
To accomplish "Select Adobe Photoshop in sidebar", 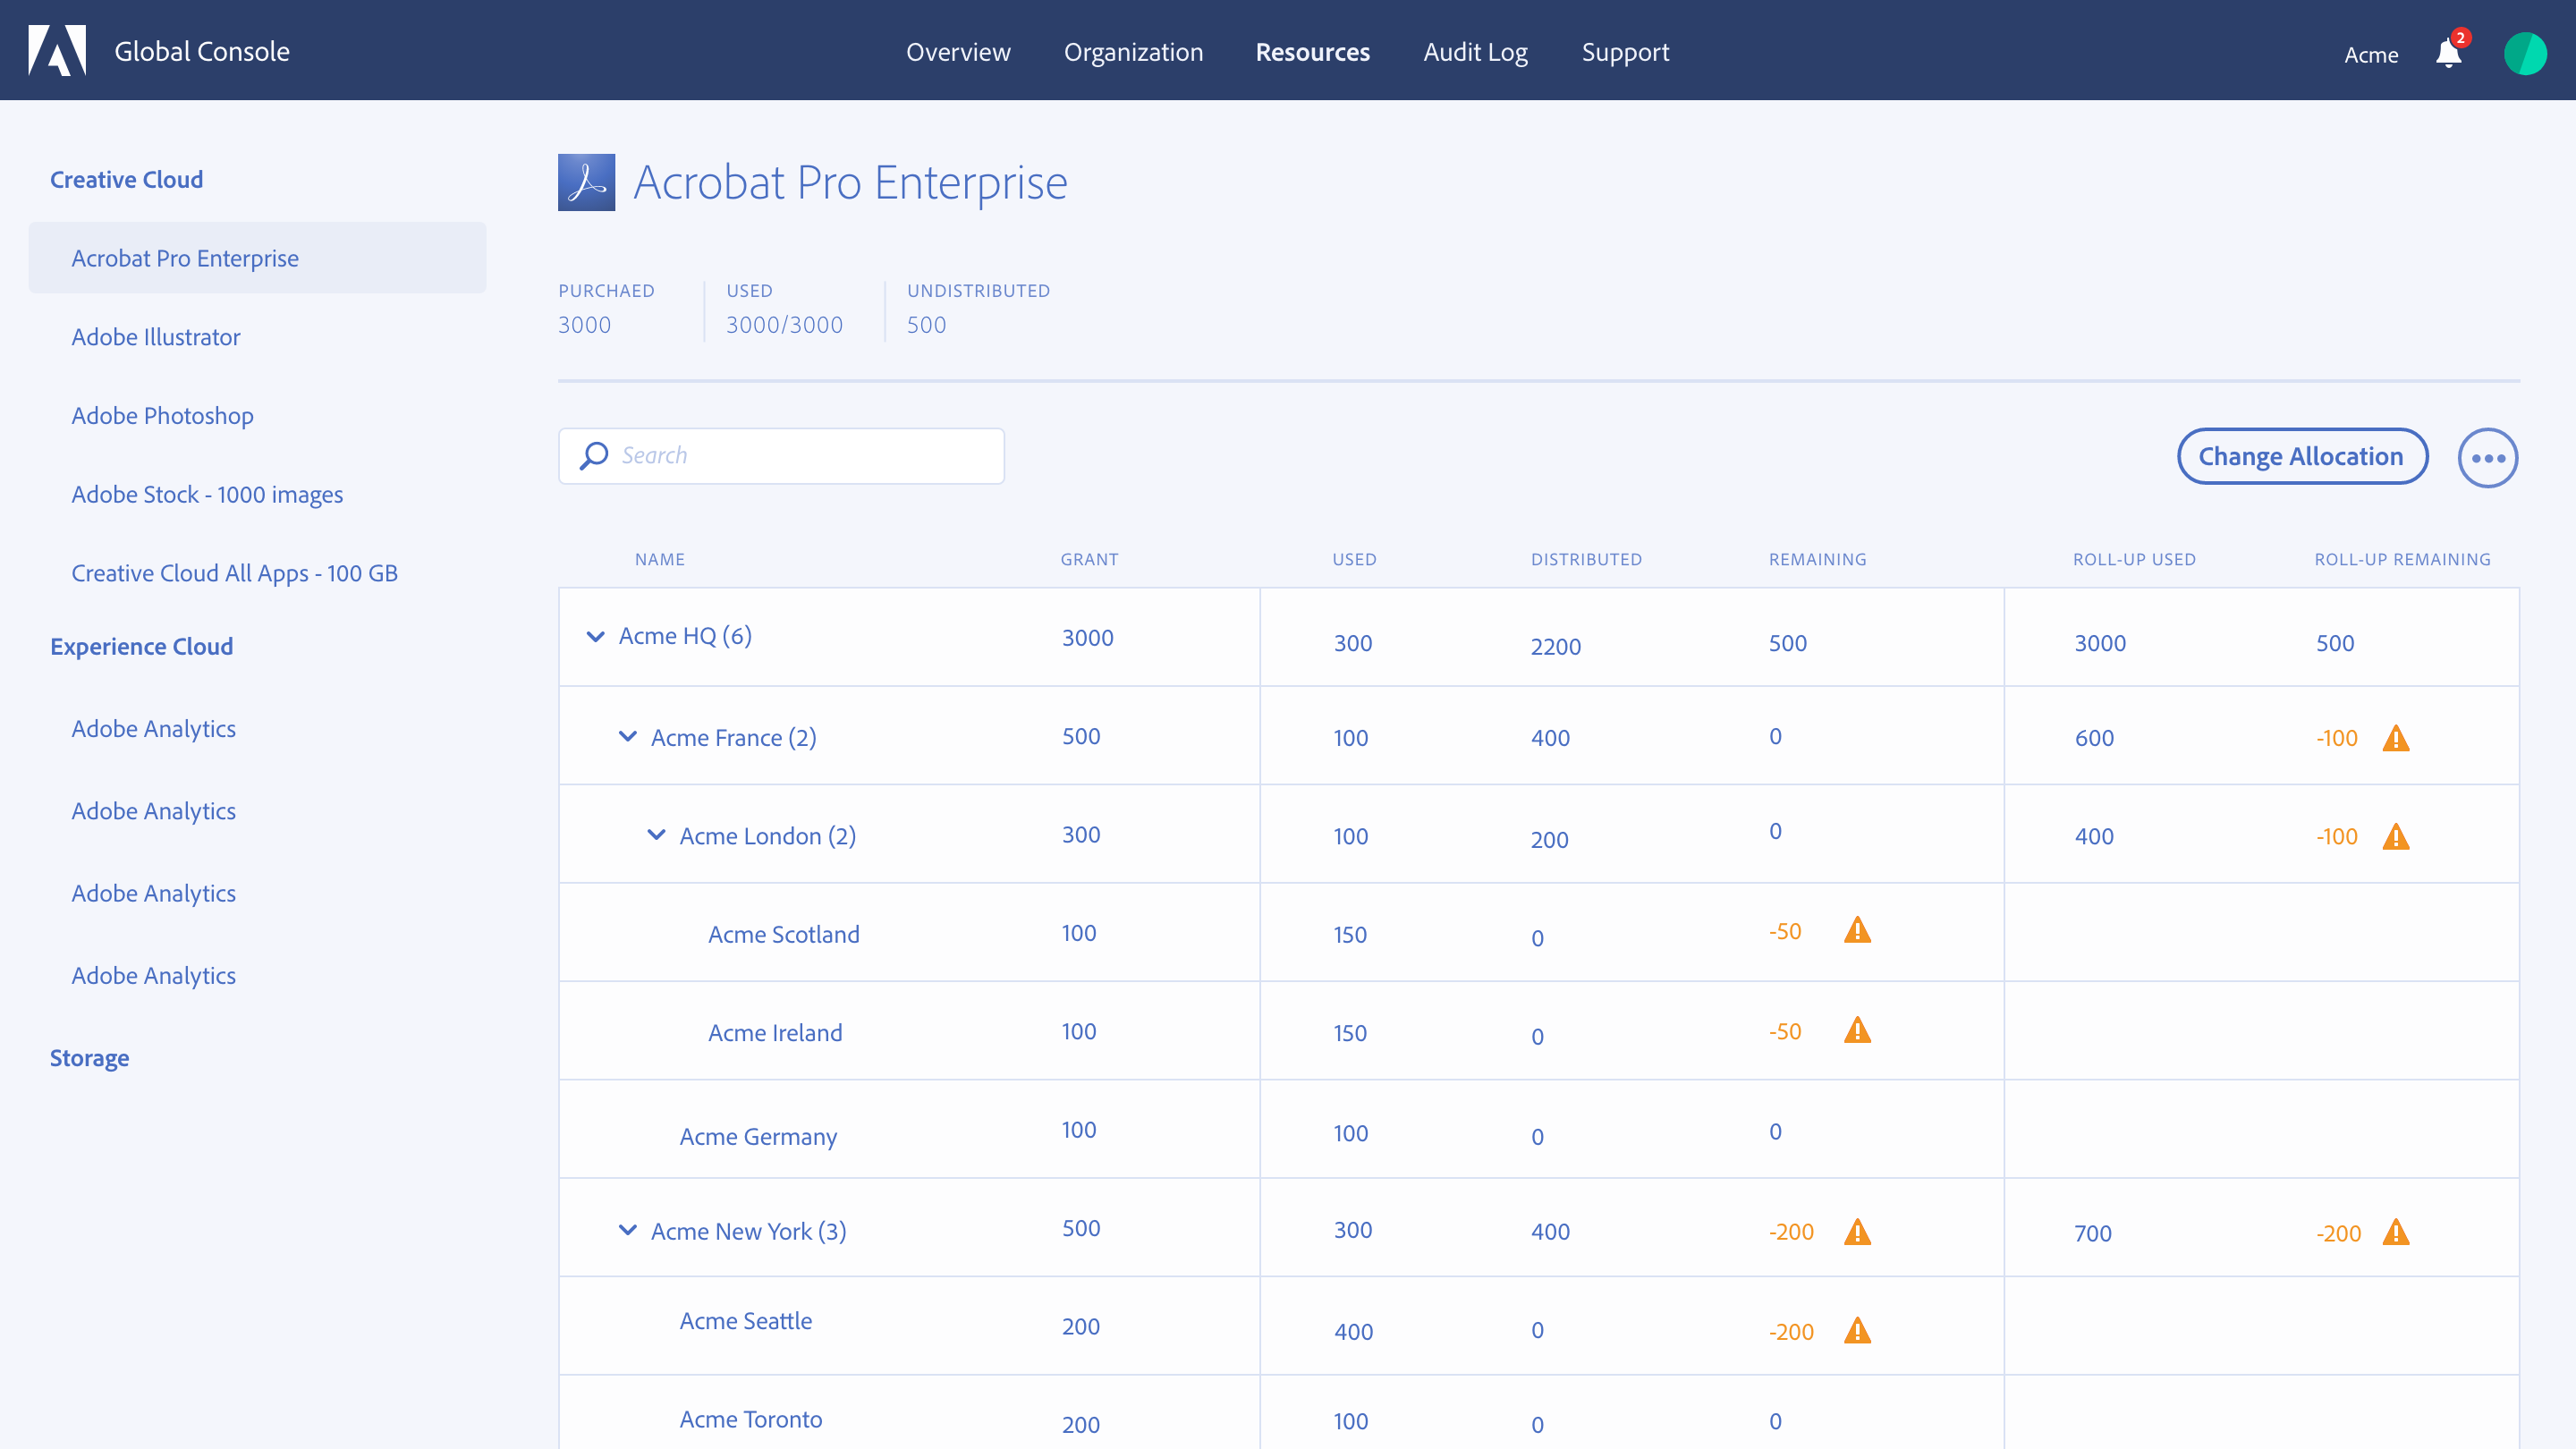I will (x=162, y=416).
